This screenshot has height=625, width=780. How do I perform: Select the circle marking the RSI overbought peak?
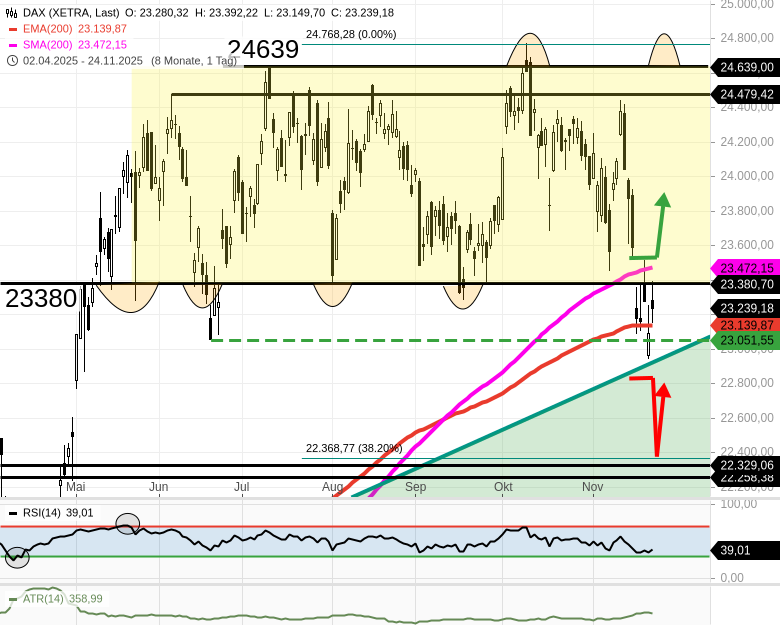pyautogui.click(x=128, y=523)
